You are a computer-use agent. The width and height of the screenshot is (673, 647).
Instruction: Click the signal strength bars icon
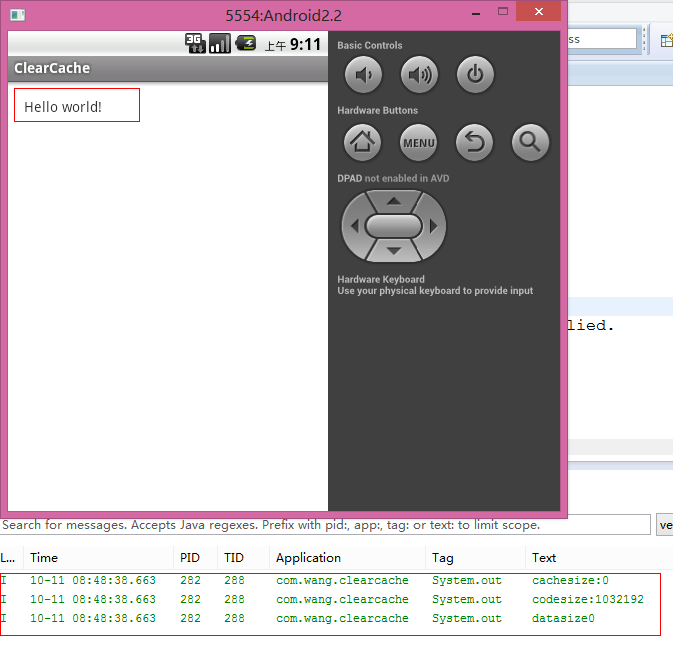coord(220,43)
